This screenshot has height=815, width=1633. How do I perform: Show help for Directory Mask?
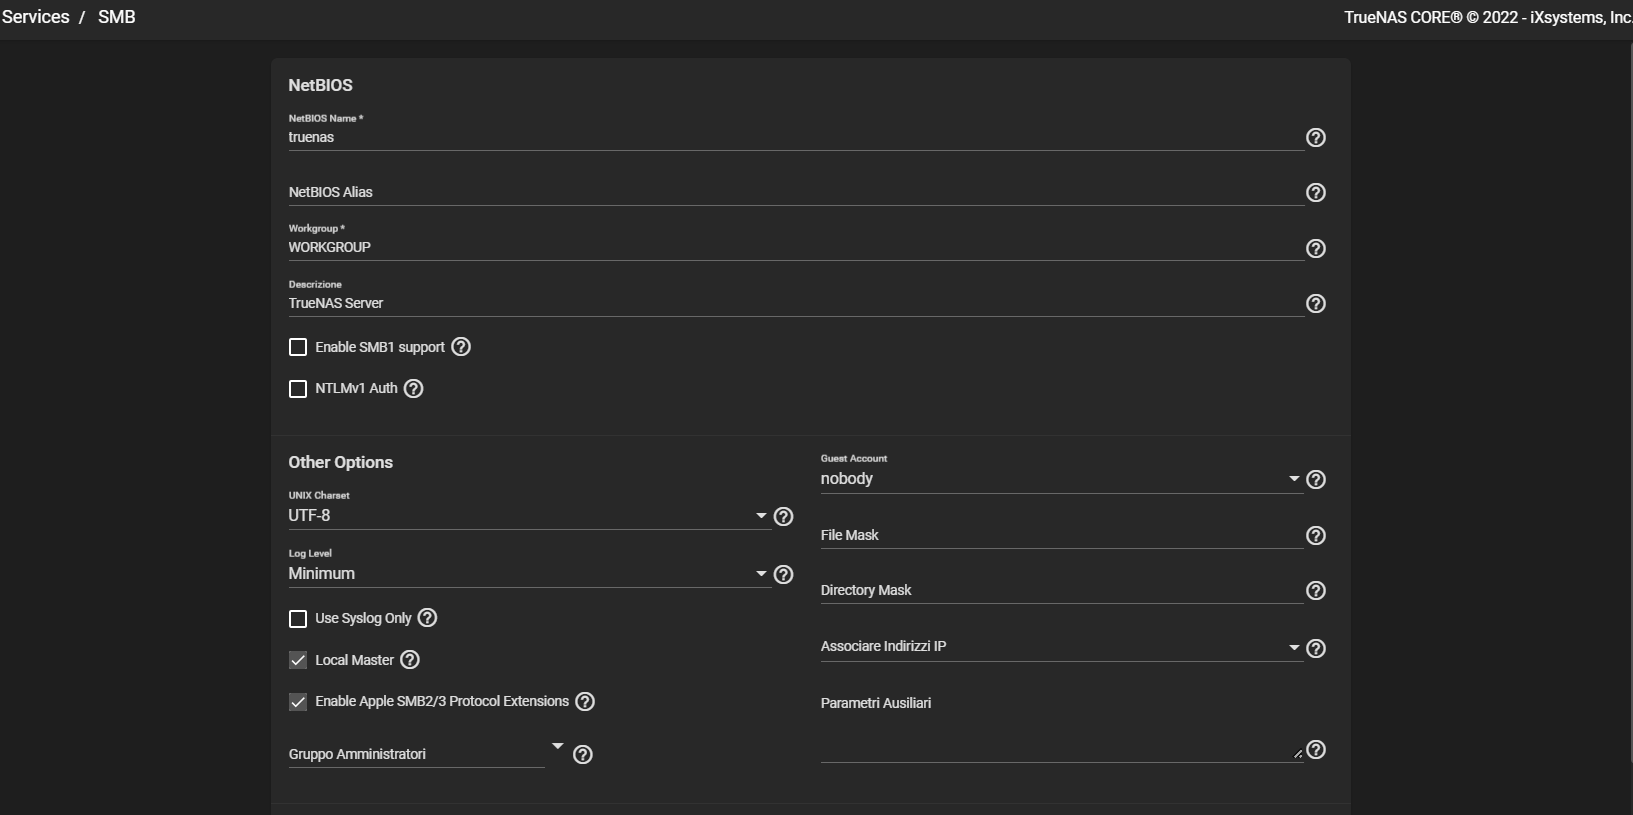[1316, 591]
